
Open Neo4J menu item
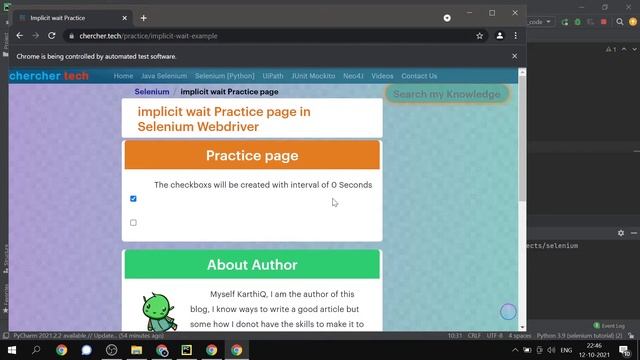[x=353, y=76]
